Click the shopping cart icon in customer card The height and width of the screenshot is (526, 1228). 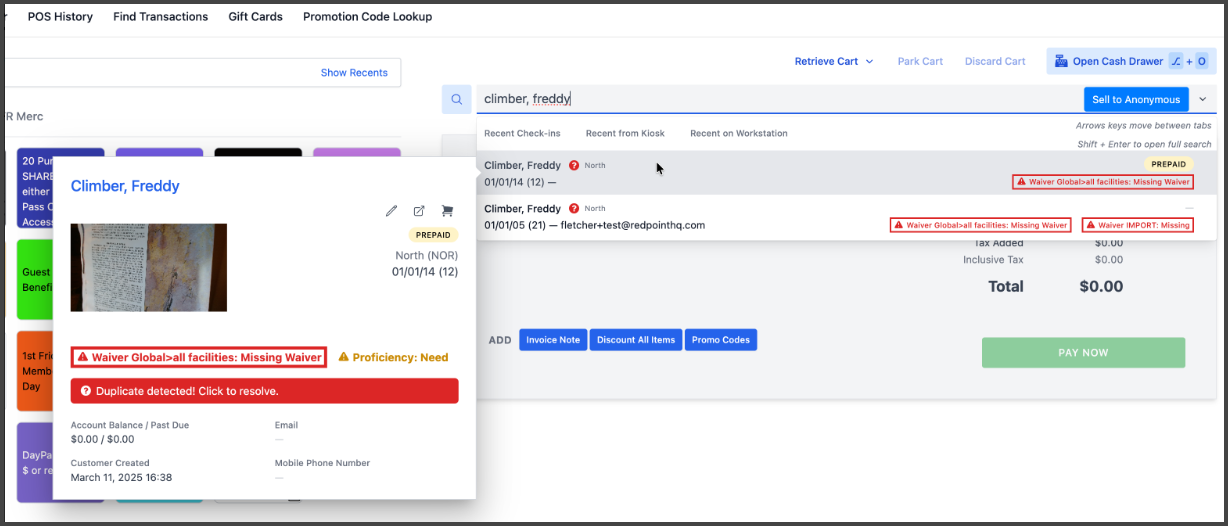(x=447, y=211)
